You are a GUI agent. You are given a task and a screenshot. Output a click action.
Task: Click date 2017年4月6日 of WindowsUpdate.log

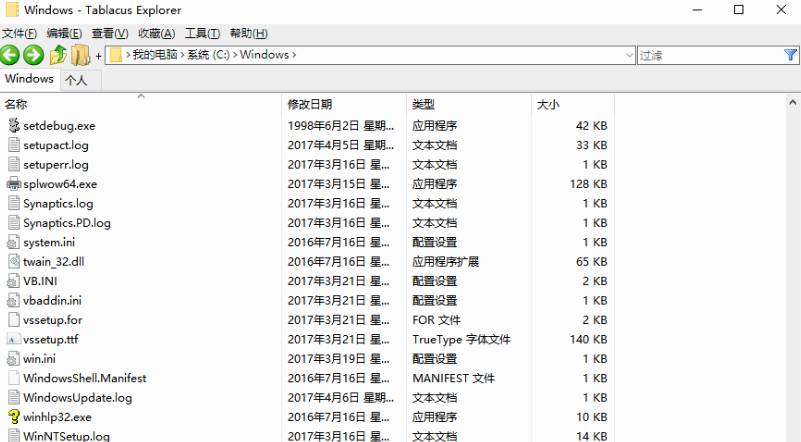coord(341,398)
